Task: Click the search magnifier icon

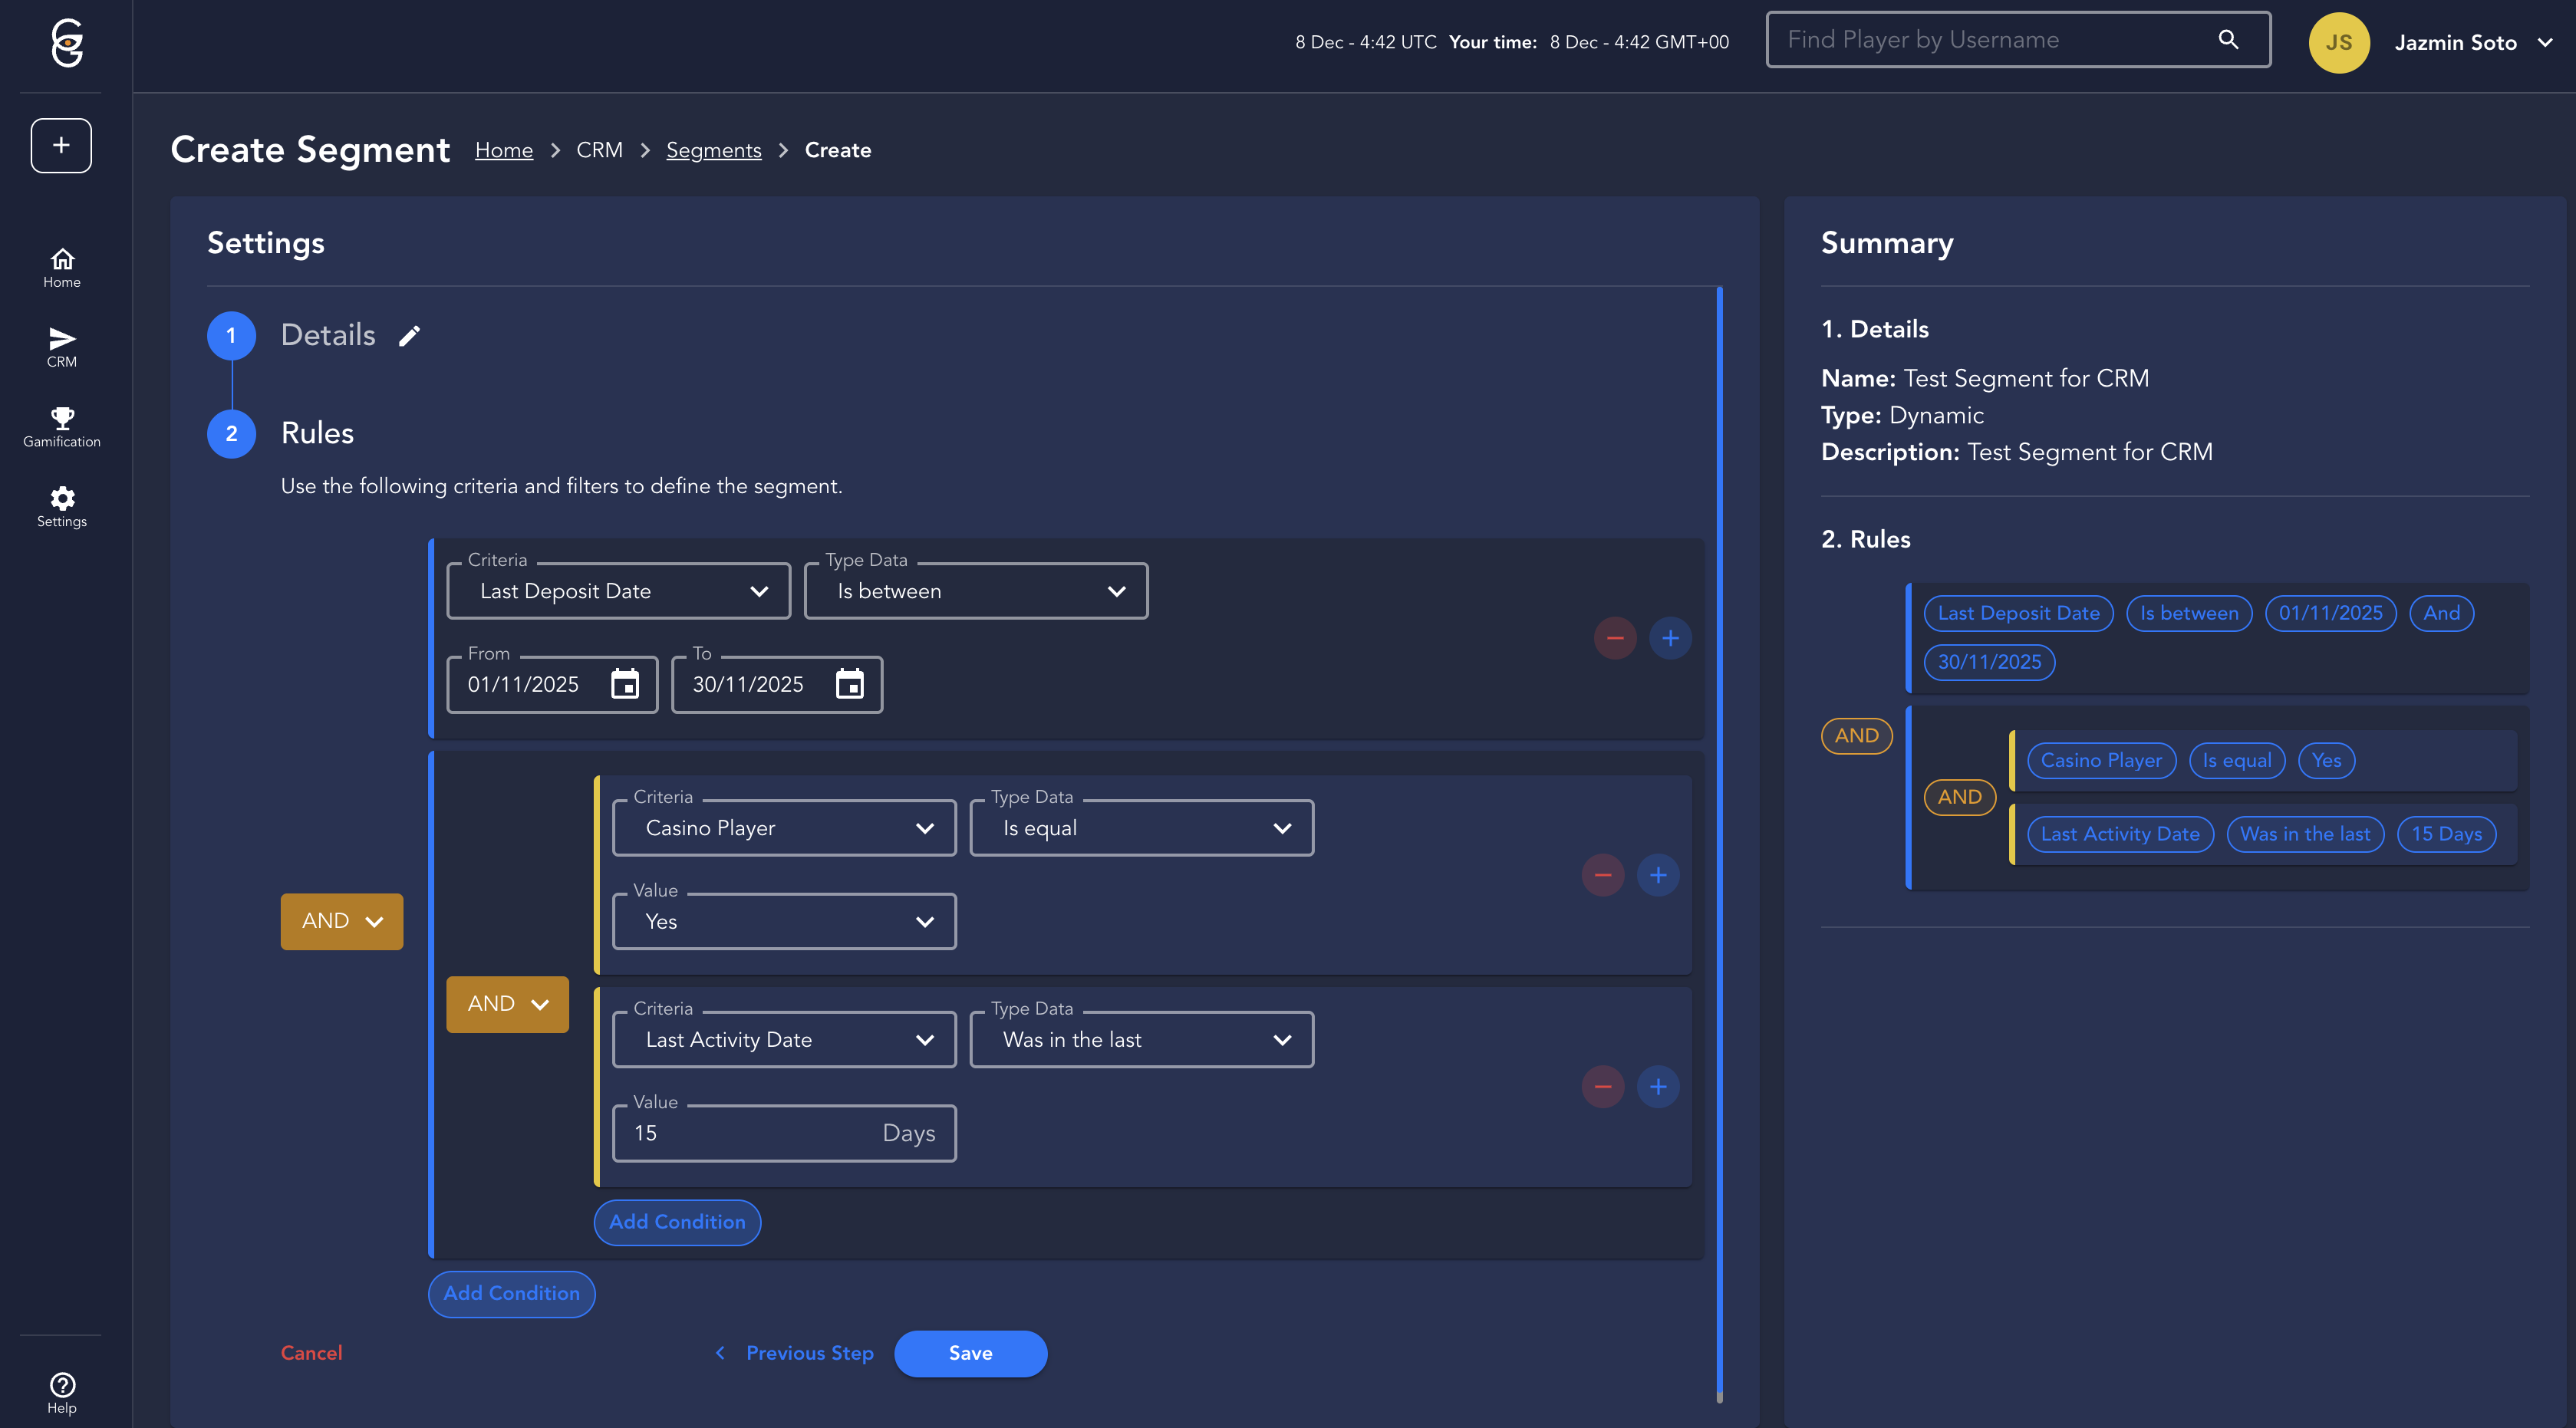Action: pos(2228,40)
